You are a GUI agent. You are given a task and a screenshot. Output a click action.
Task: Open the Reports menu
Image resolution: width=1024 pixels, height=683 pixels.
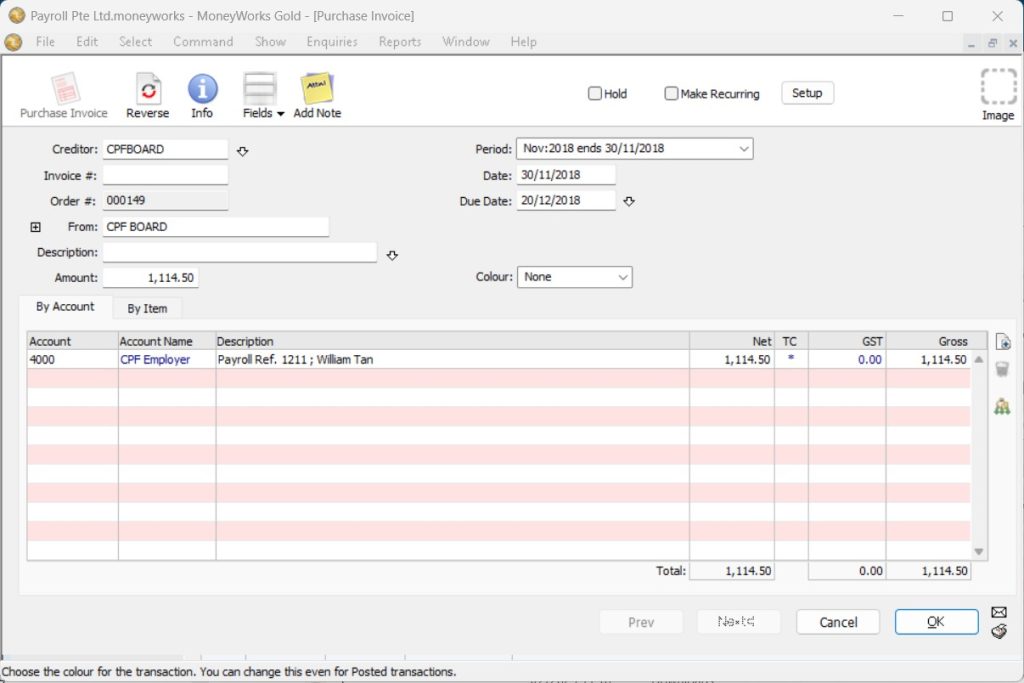pos(399,42)
